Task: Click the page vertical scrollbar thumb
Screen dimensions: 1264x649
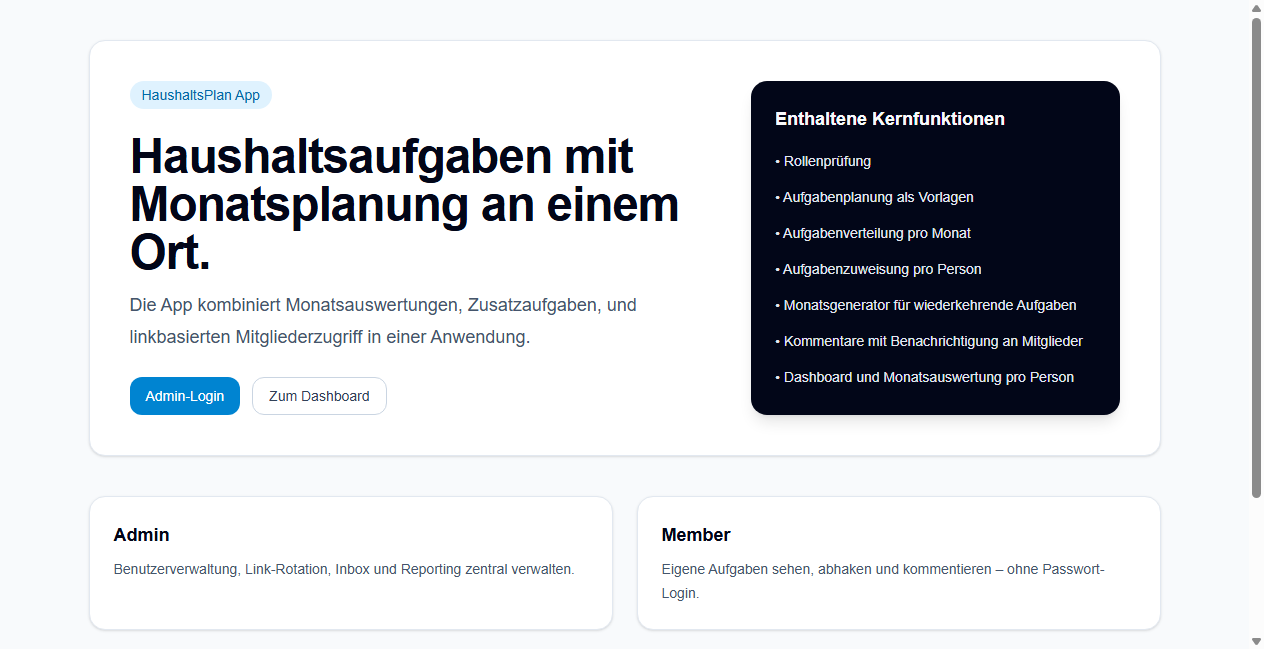Action: click(x=1256, y=257)
